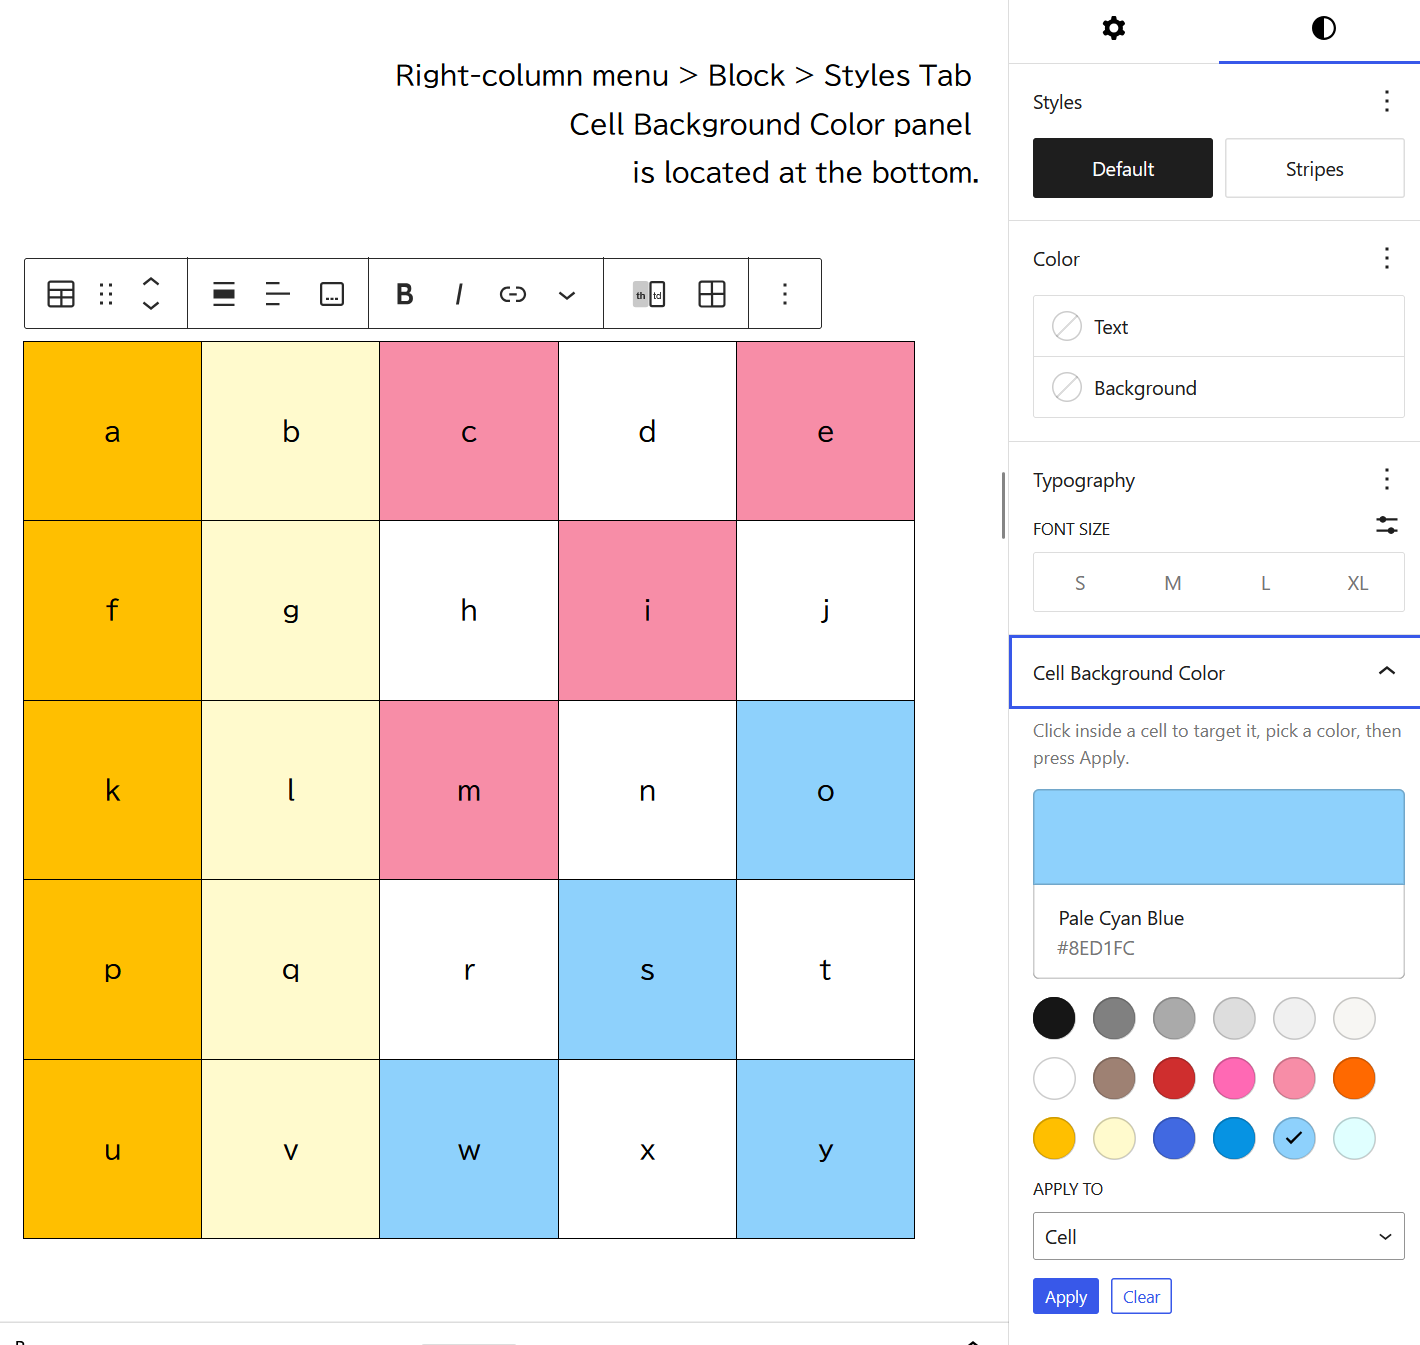The image size is (1420, 1345).
Task: Pick the checked pale cyan blue swatch
Action: point(1294,1138)
